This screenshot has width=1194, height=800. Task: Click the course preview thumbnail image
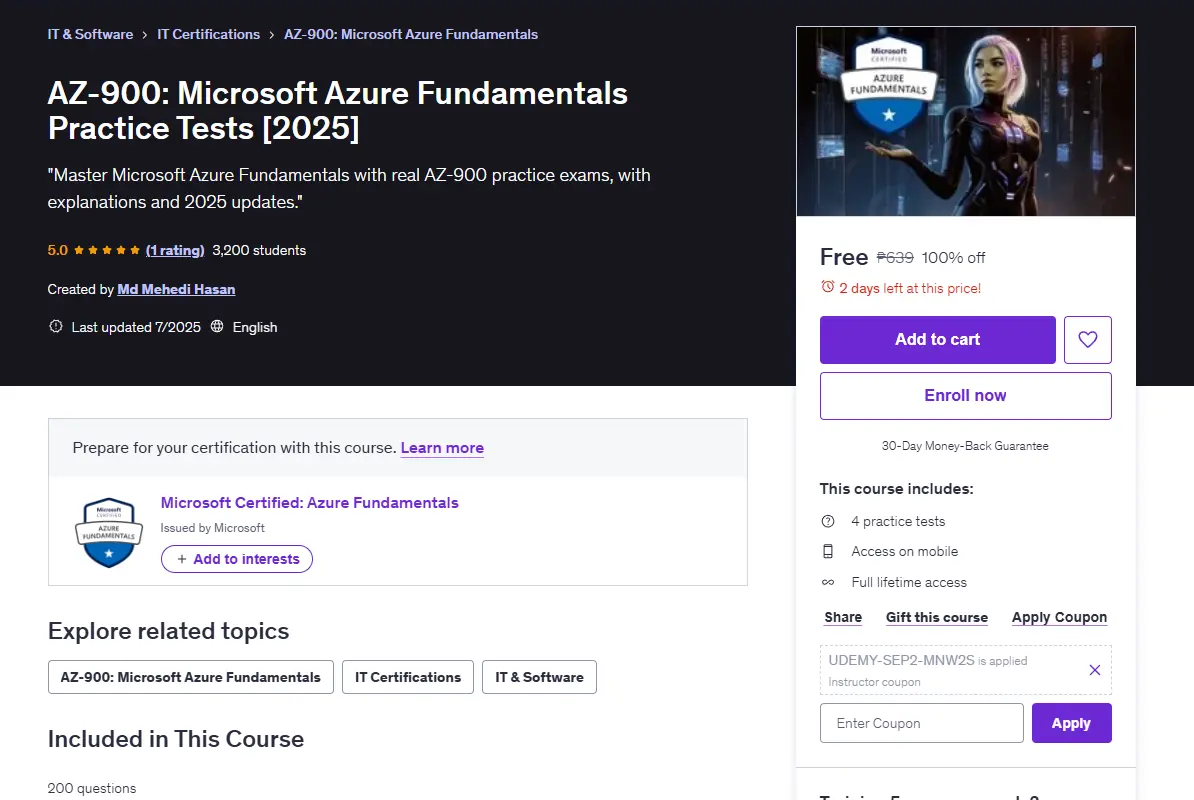[x=966, y=121]
